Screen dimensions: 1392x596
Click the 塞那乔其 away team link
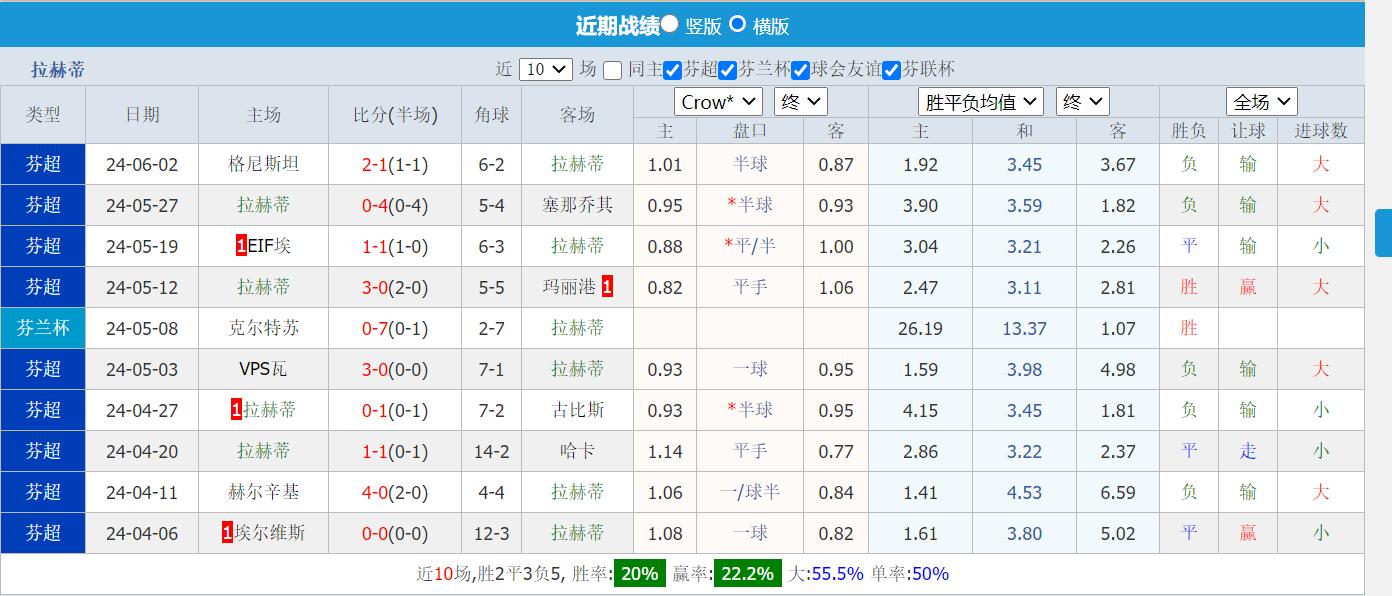click(577, 205)
